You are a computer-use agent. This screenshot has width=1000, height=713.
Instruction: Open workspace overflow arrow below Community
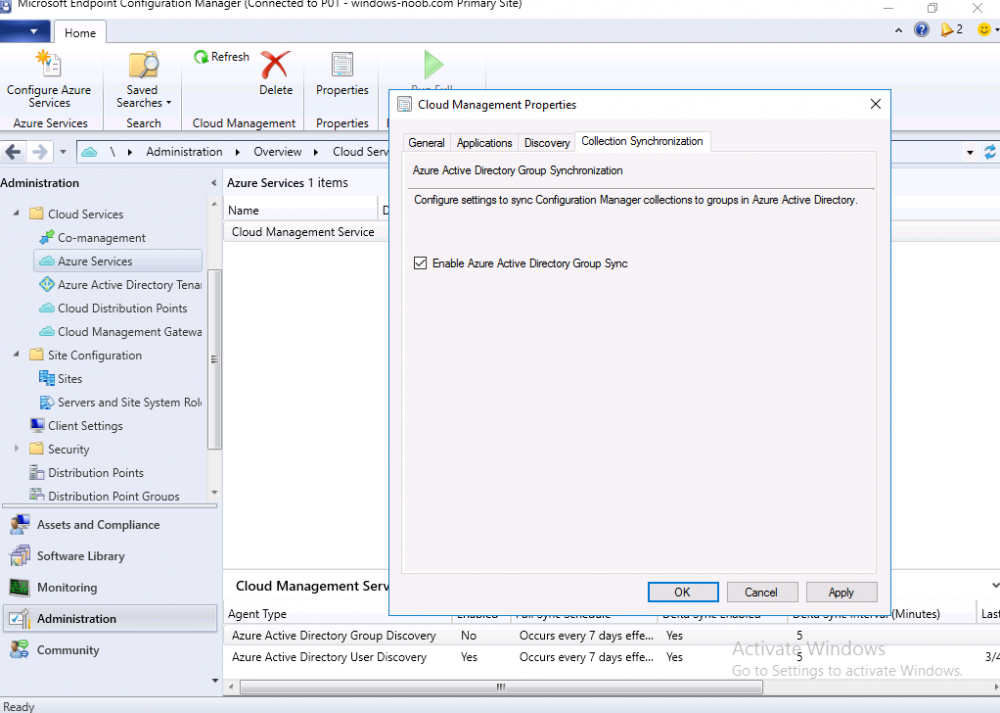214,681
